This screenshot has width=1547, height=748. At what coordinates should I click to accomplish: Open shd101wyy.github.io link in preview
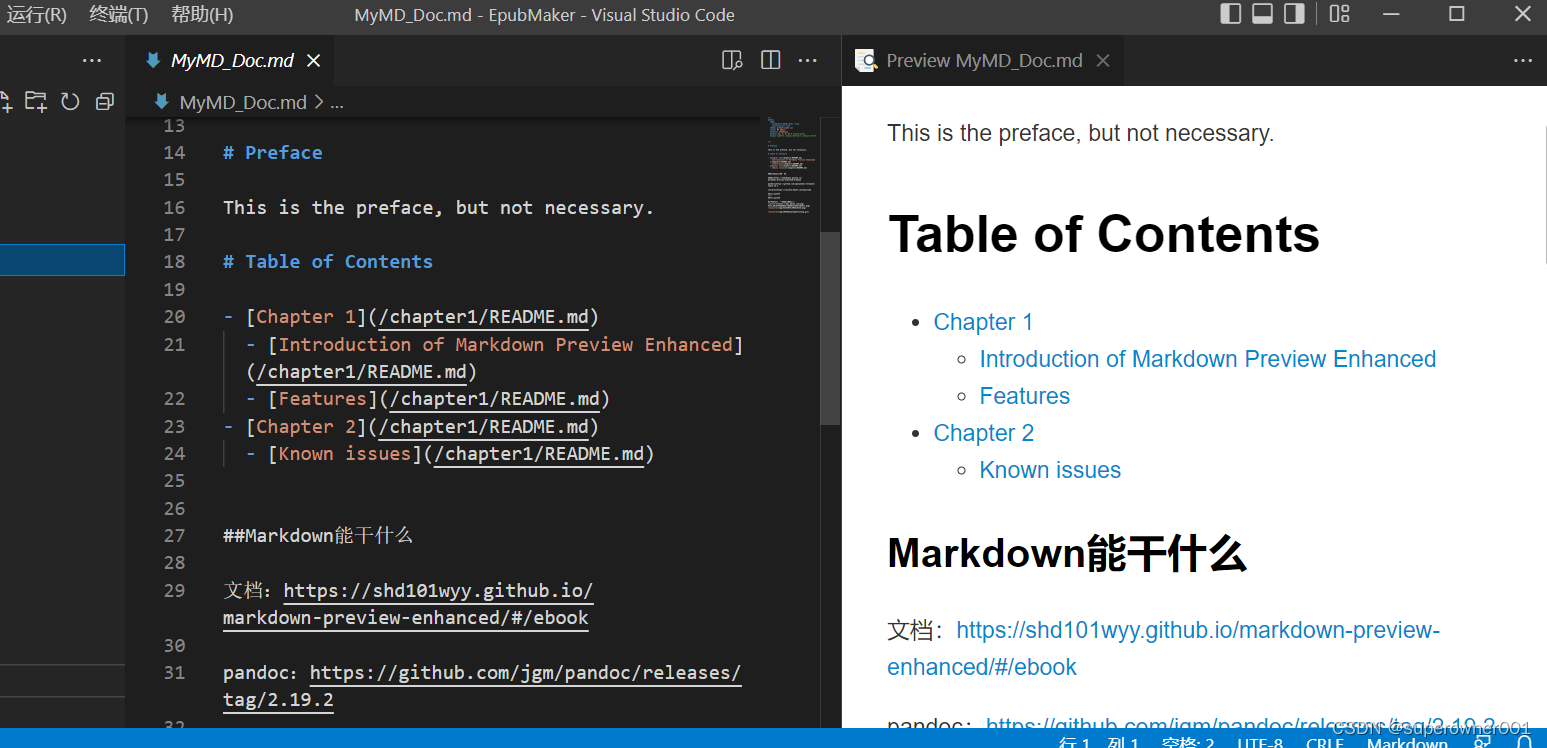click(x=1163, y=648)
